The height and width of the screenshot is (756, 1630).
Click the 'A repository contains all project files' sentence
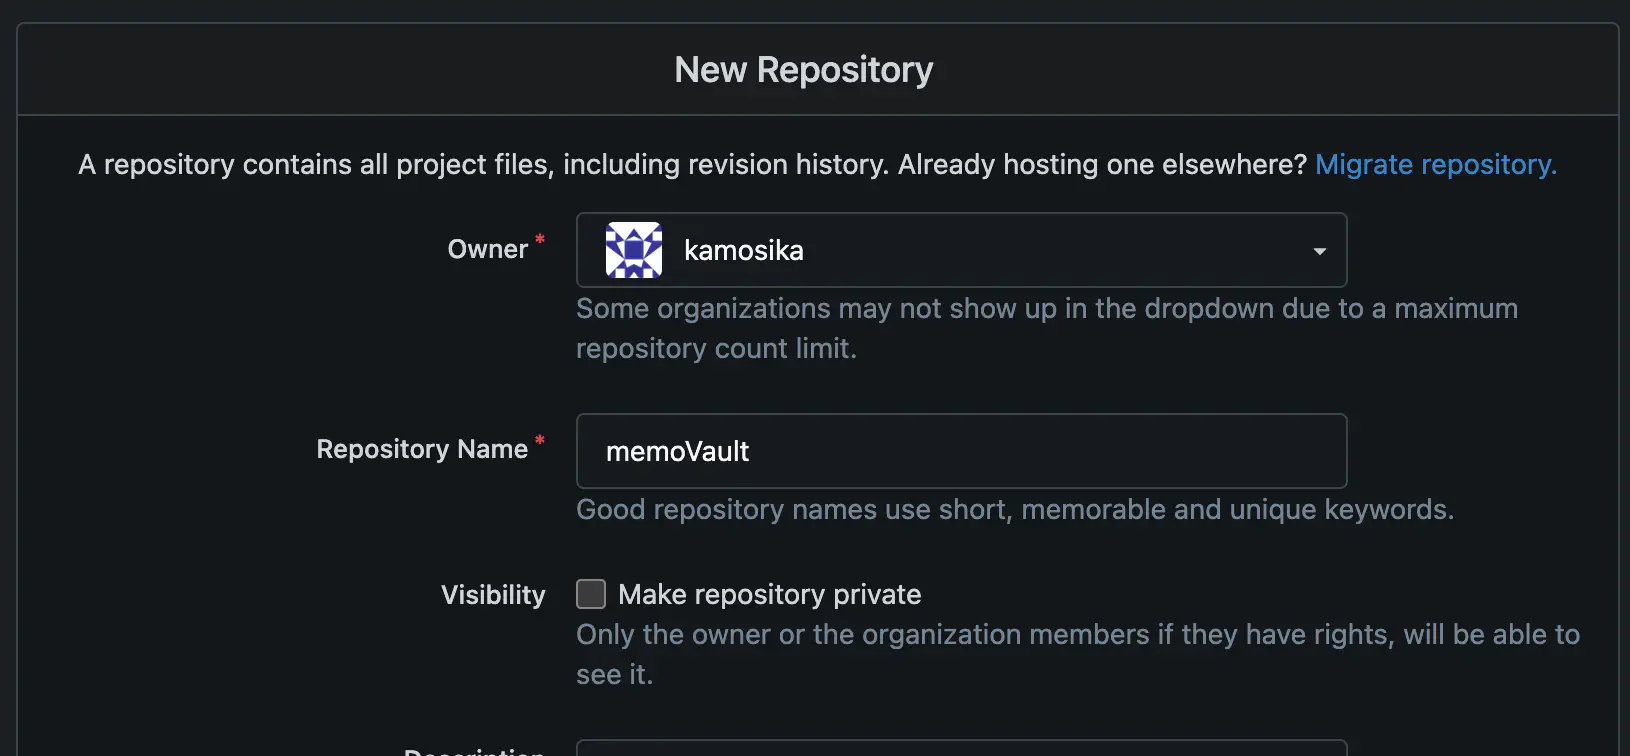(x=692, y=164)
